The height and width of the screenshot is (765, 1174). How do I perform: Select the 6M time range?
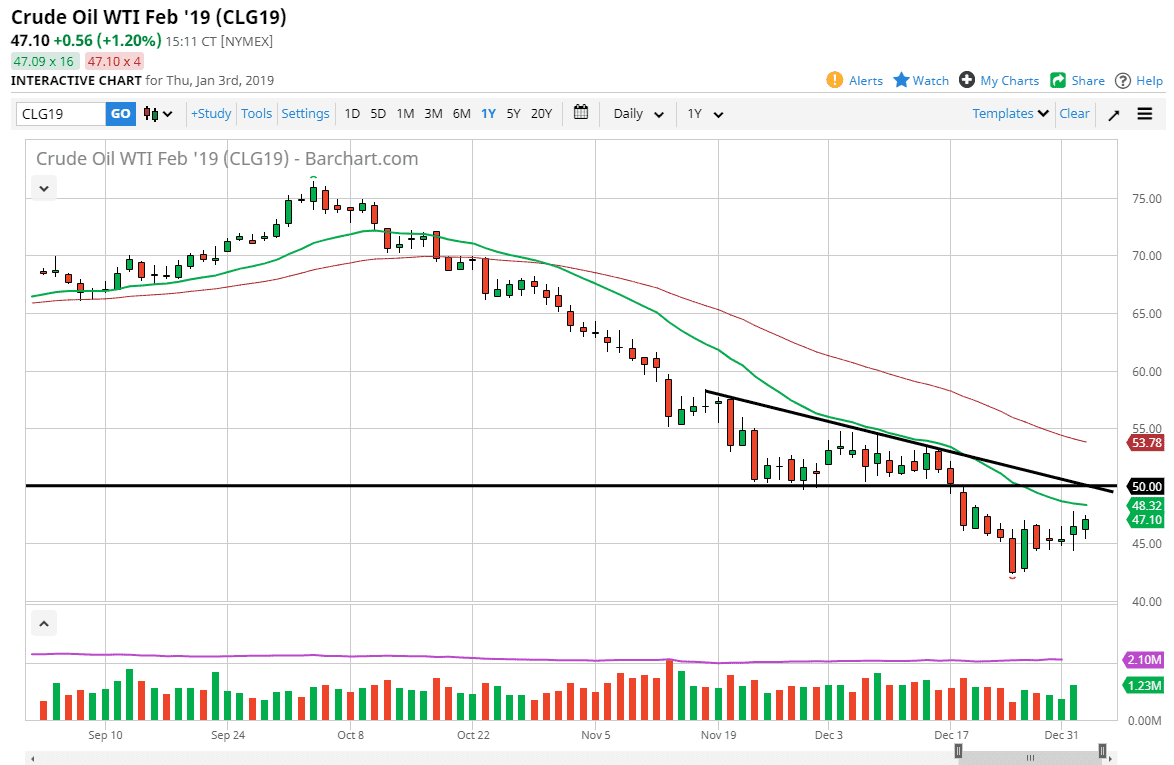(461, 114)
